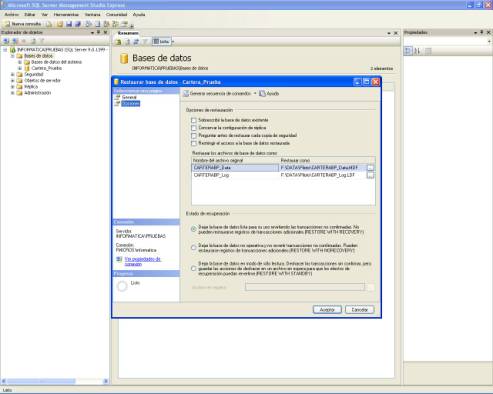The width and height of the screenshot is (493, 394).
Task: Click the Nueva consulta toolbar icon
Action: click(x=7, y=24)
